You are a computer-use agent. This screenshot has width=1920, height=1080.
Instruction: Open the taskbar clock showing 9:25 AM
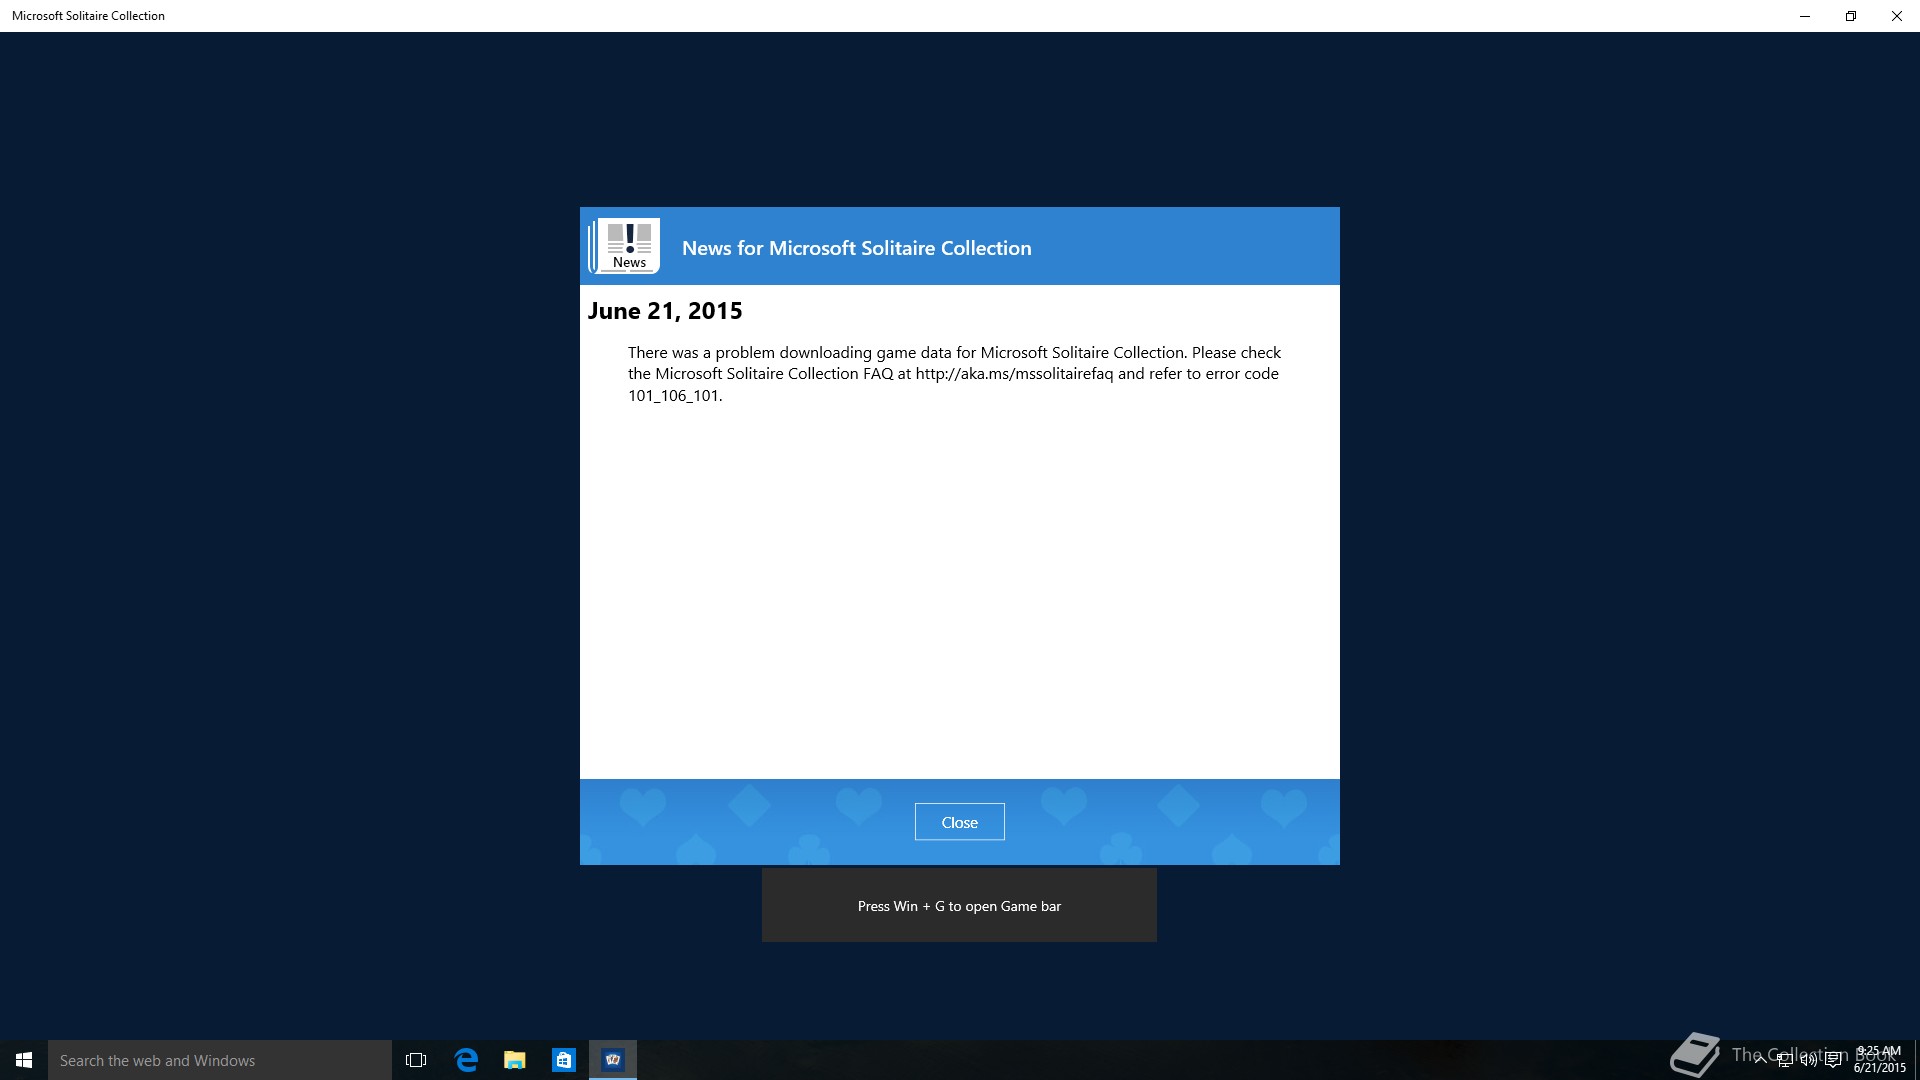click(1880, 1060)
